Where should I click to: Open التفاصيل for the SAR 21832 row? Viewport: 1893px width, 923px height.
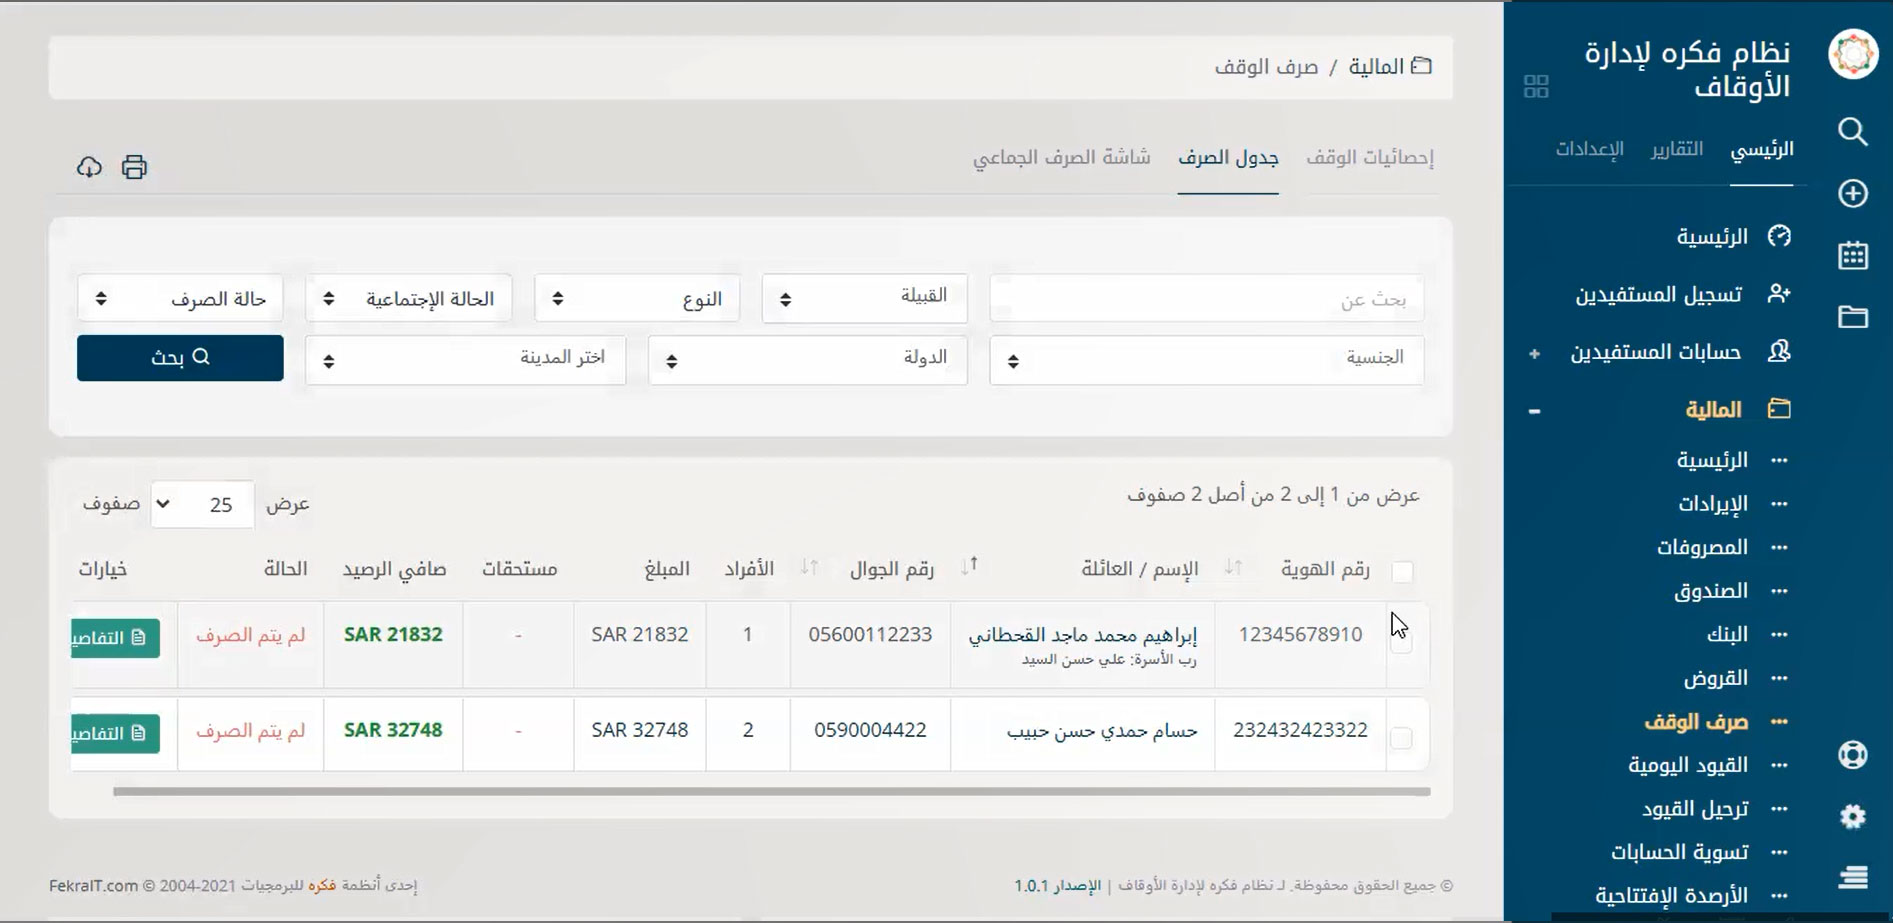point(114,637)
